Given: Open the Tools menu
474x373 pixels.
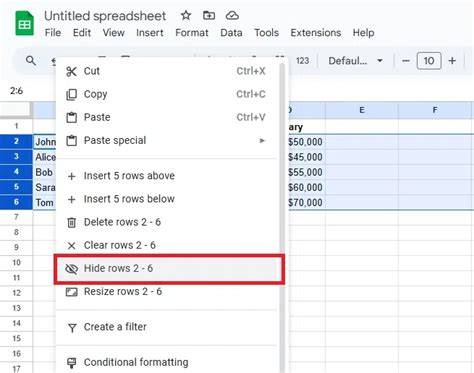Looking at the screenshot, I should [266, 33].
